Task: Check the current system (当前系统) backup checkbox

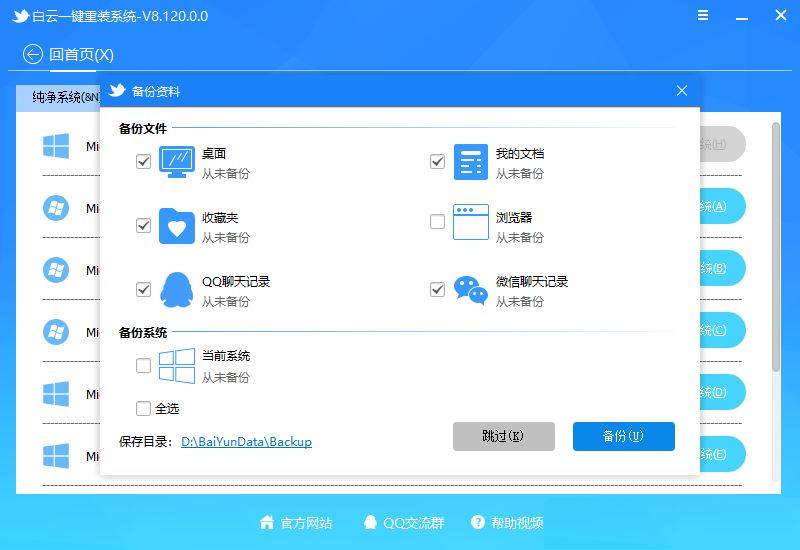Action: point(143,366)
